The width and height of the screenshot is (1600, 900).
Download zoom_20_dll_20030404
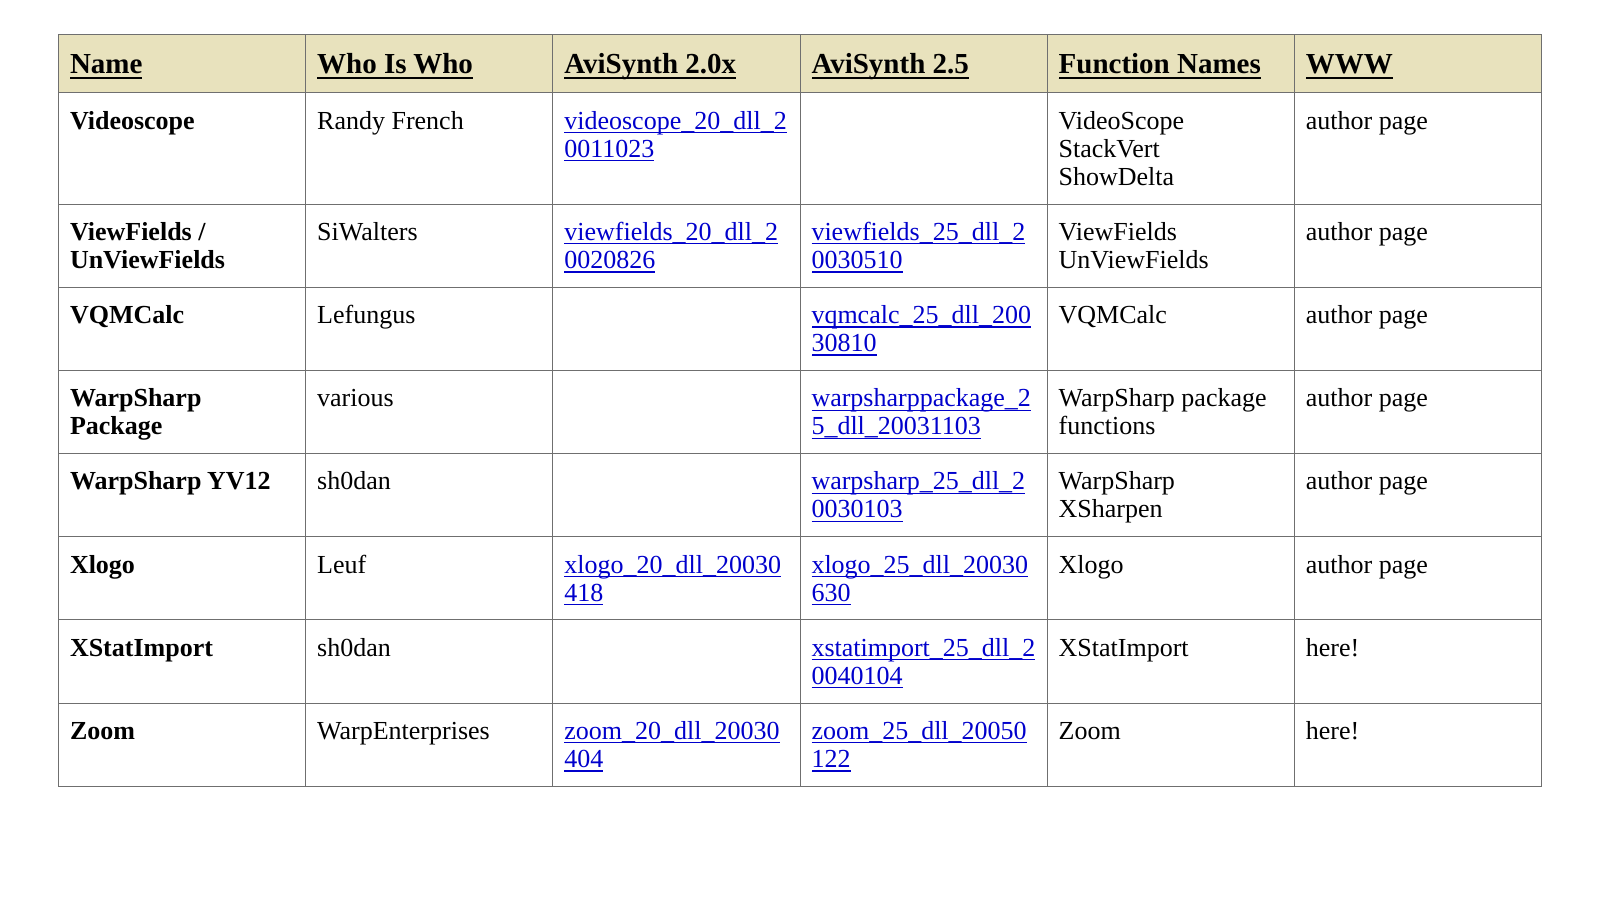pyautogui.click(x=672, y=745)
